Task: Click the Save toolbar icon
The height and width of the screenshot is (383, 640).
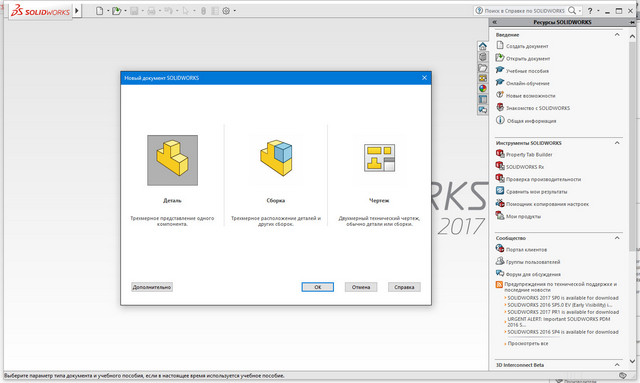Action: point(134,11)
